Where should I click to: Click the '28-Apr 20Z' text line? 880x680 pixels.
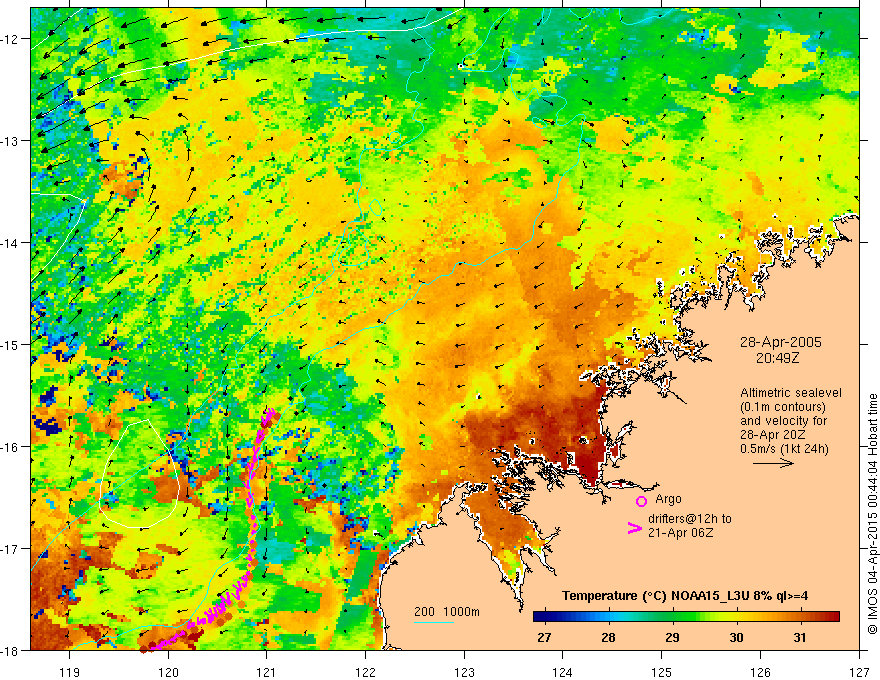pyautogui.click(x=772, y=435)
